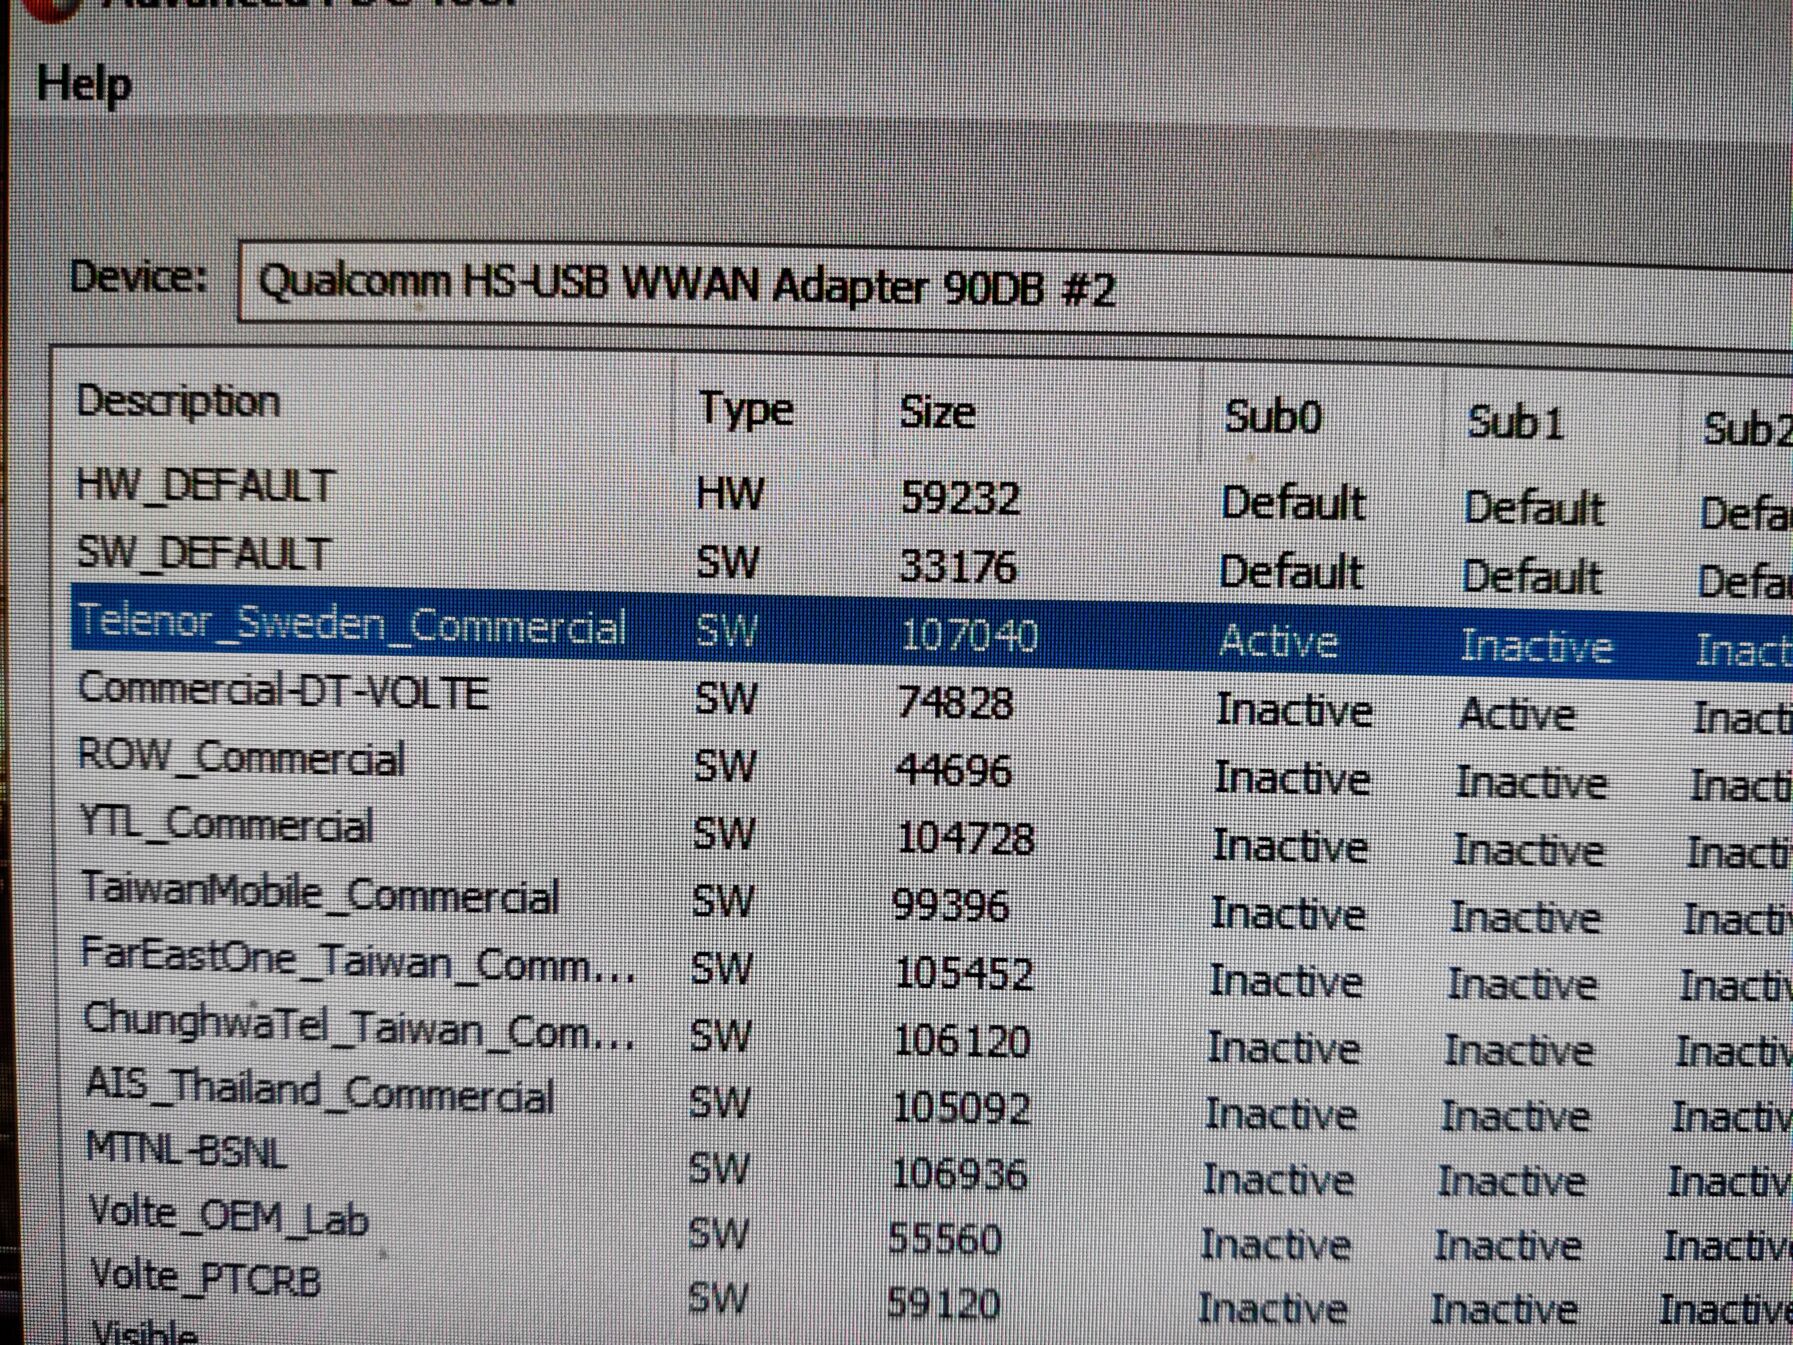
Task: Open the Help menu
Action: [84, 85]
